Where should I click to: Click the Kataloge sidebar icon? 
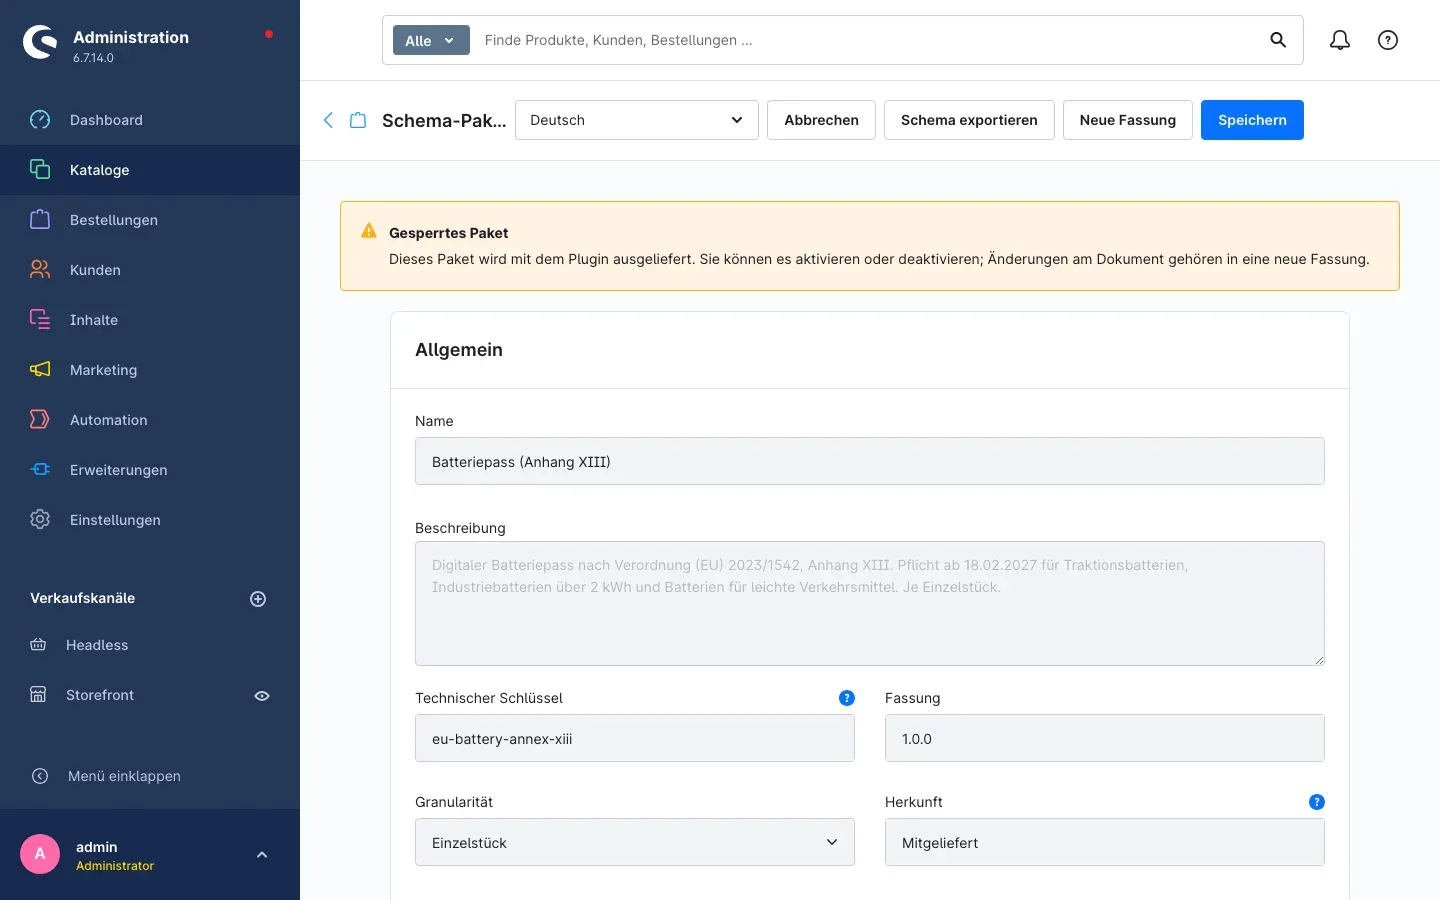tap(40, 170)
